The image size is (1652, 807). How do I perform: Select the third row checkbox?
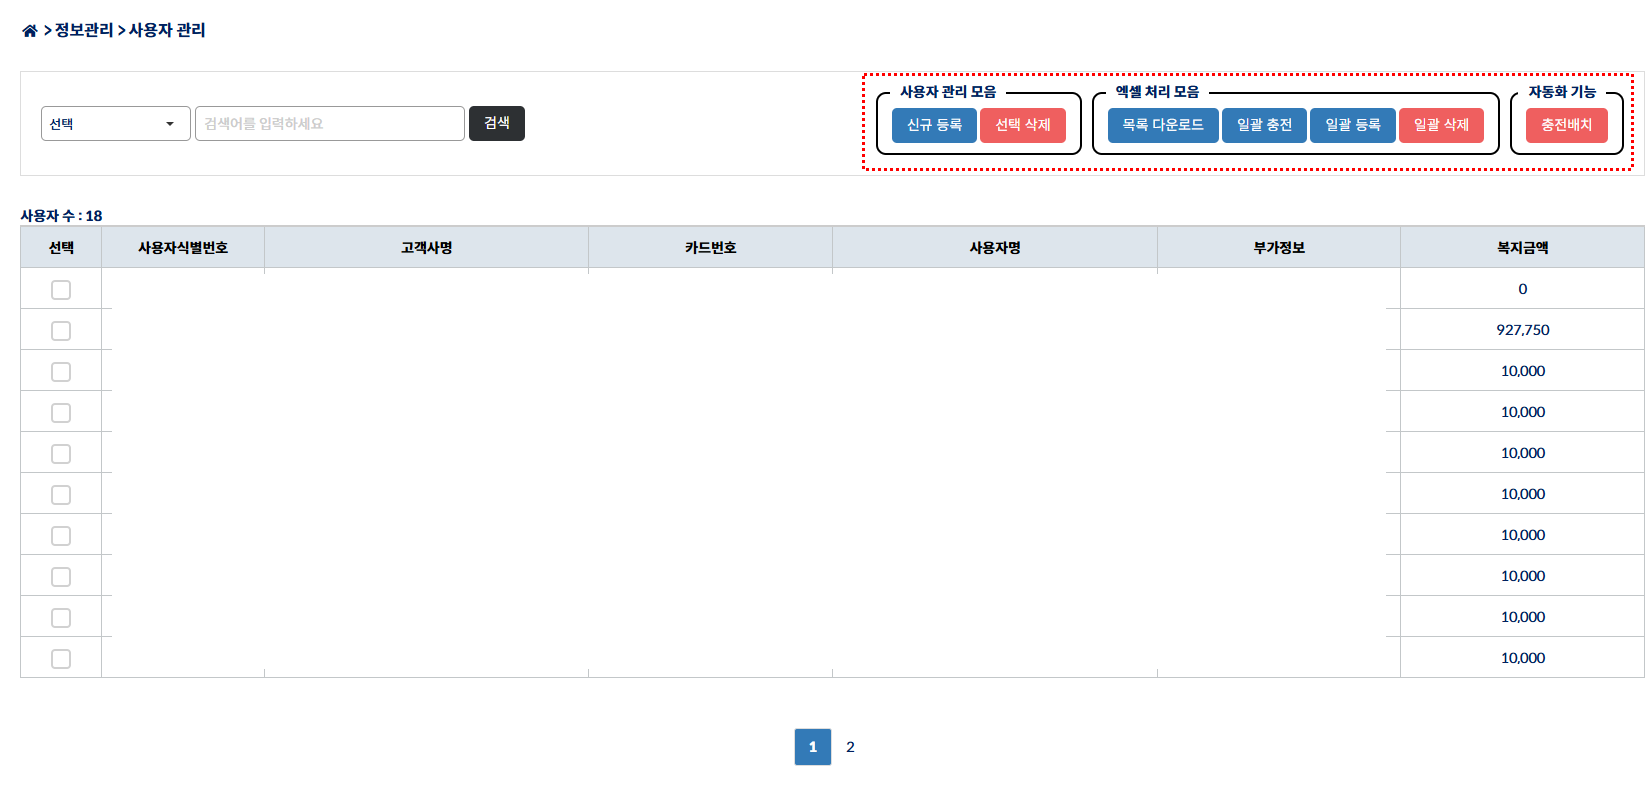click(61, 372)
